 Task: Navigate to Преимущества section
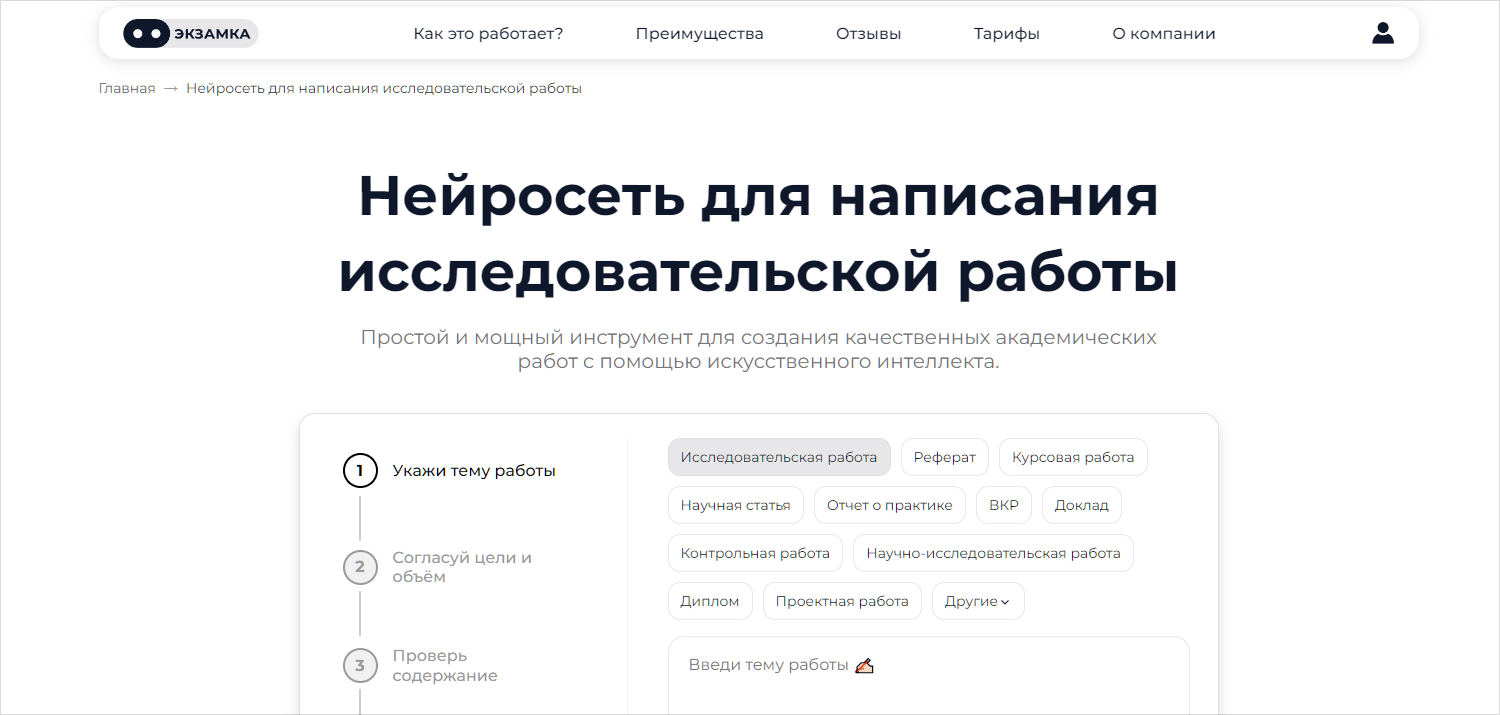[699, 34]
